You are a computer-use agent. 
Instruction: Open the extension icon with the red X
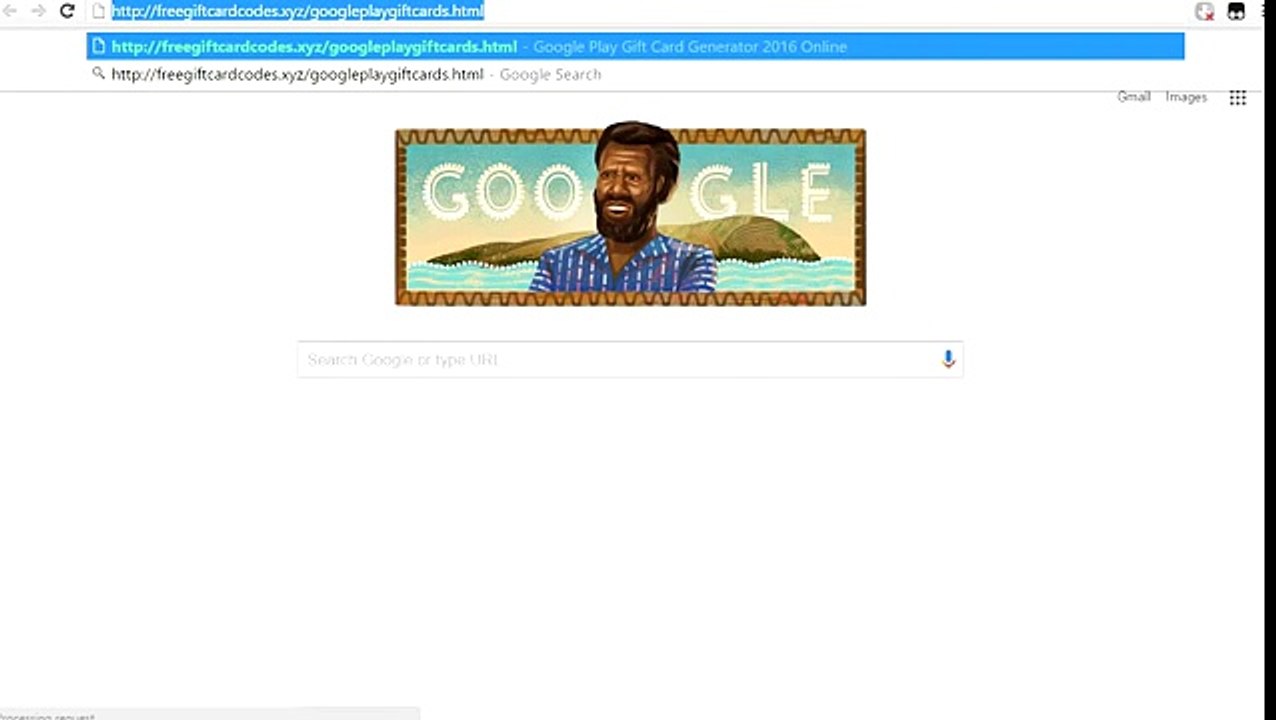pos(1205,12)
